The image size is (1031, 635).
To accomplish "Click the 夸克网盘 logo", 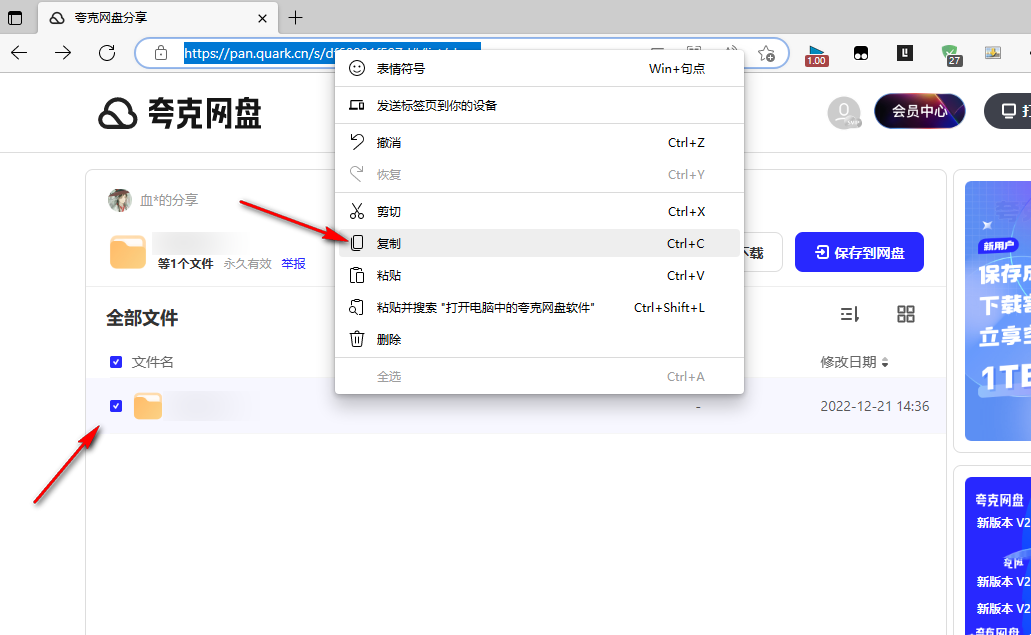I will click(x=180, y=113).
